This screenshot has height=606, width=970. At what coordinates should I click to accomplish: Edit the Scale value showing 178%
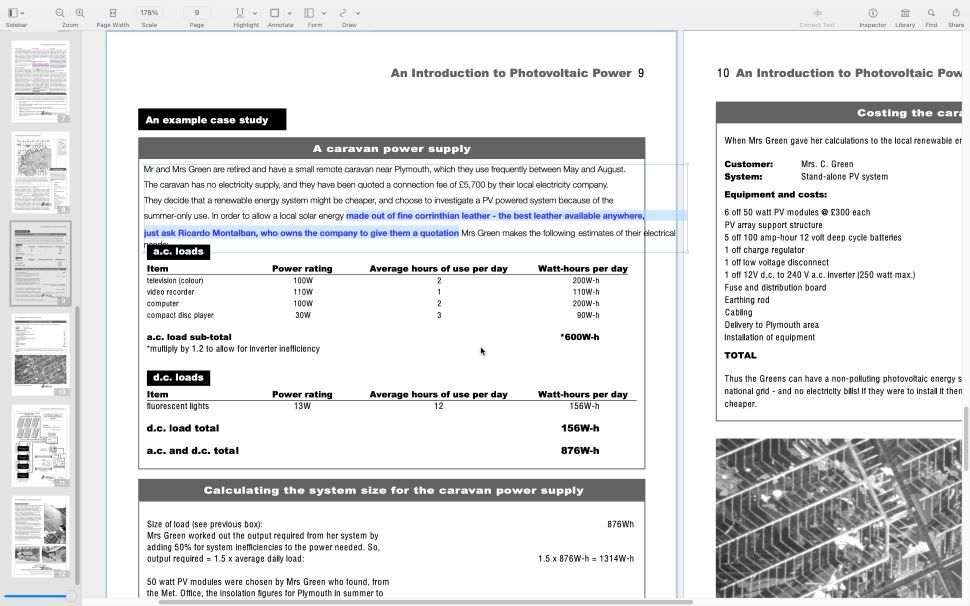[x=148, y=11]
